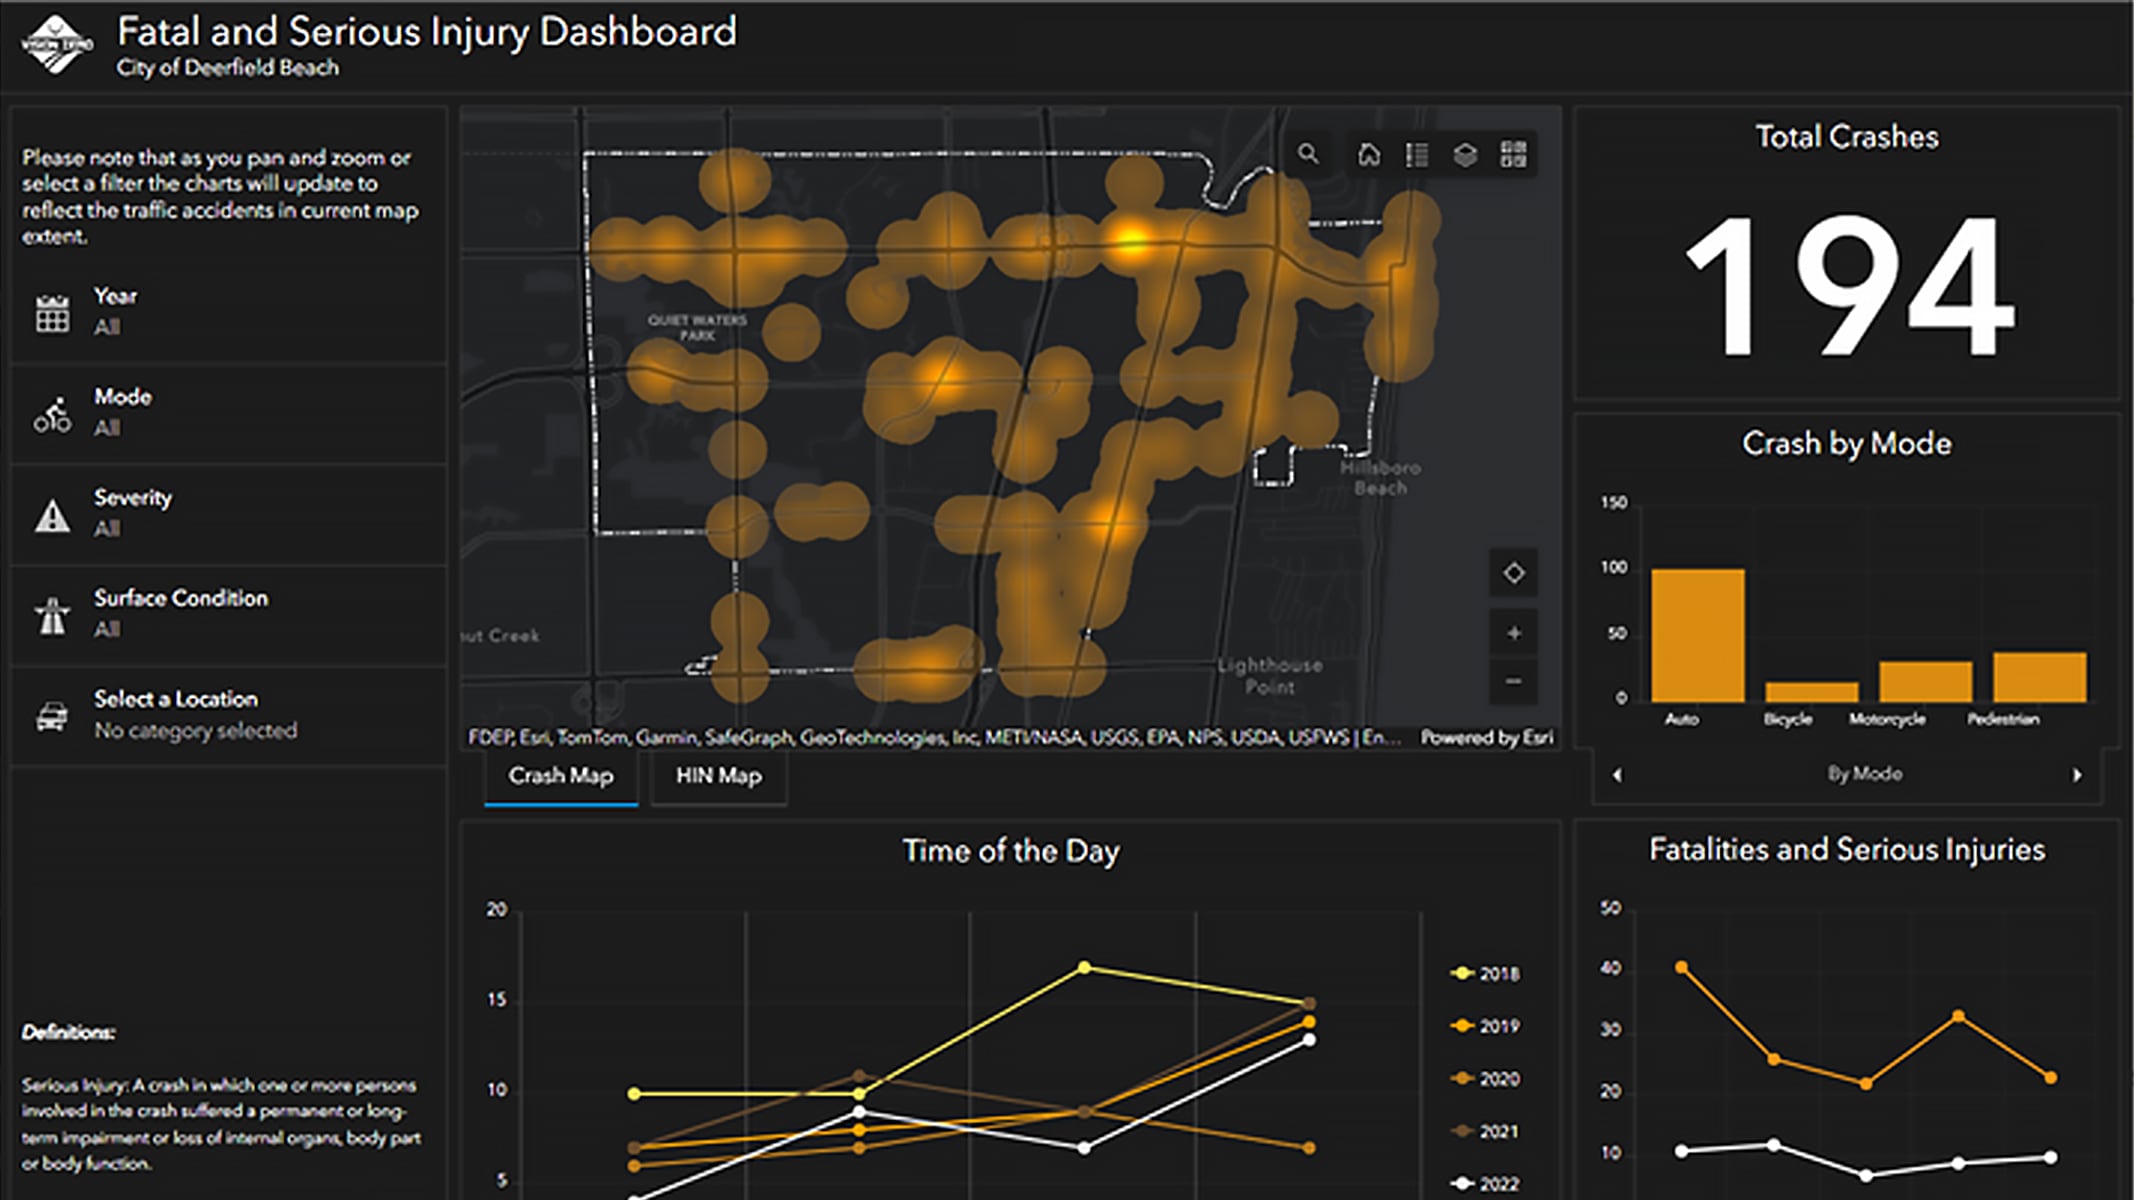Switch to the HIN Map tab
The height and width of the screenshot is (1200, 2134).
pyautogui.click(x=719, y=776)
